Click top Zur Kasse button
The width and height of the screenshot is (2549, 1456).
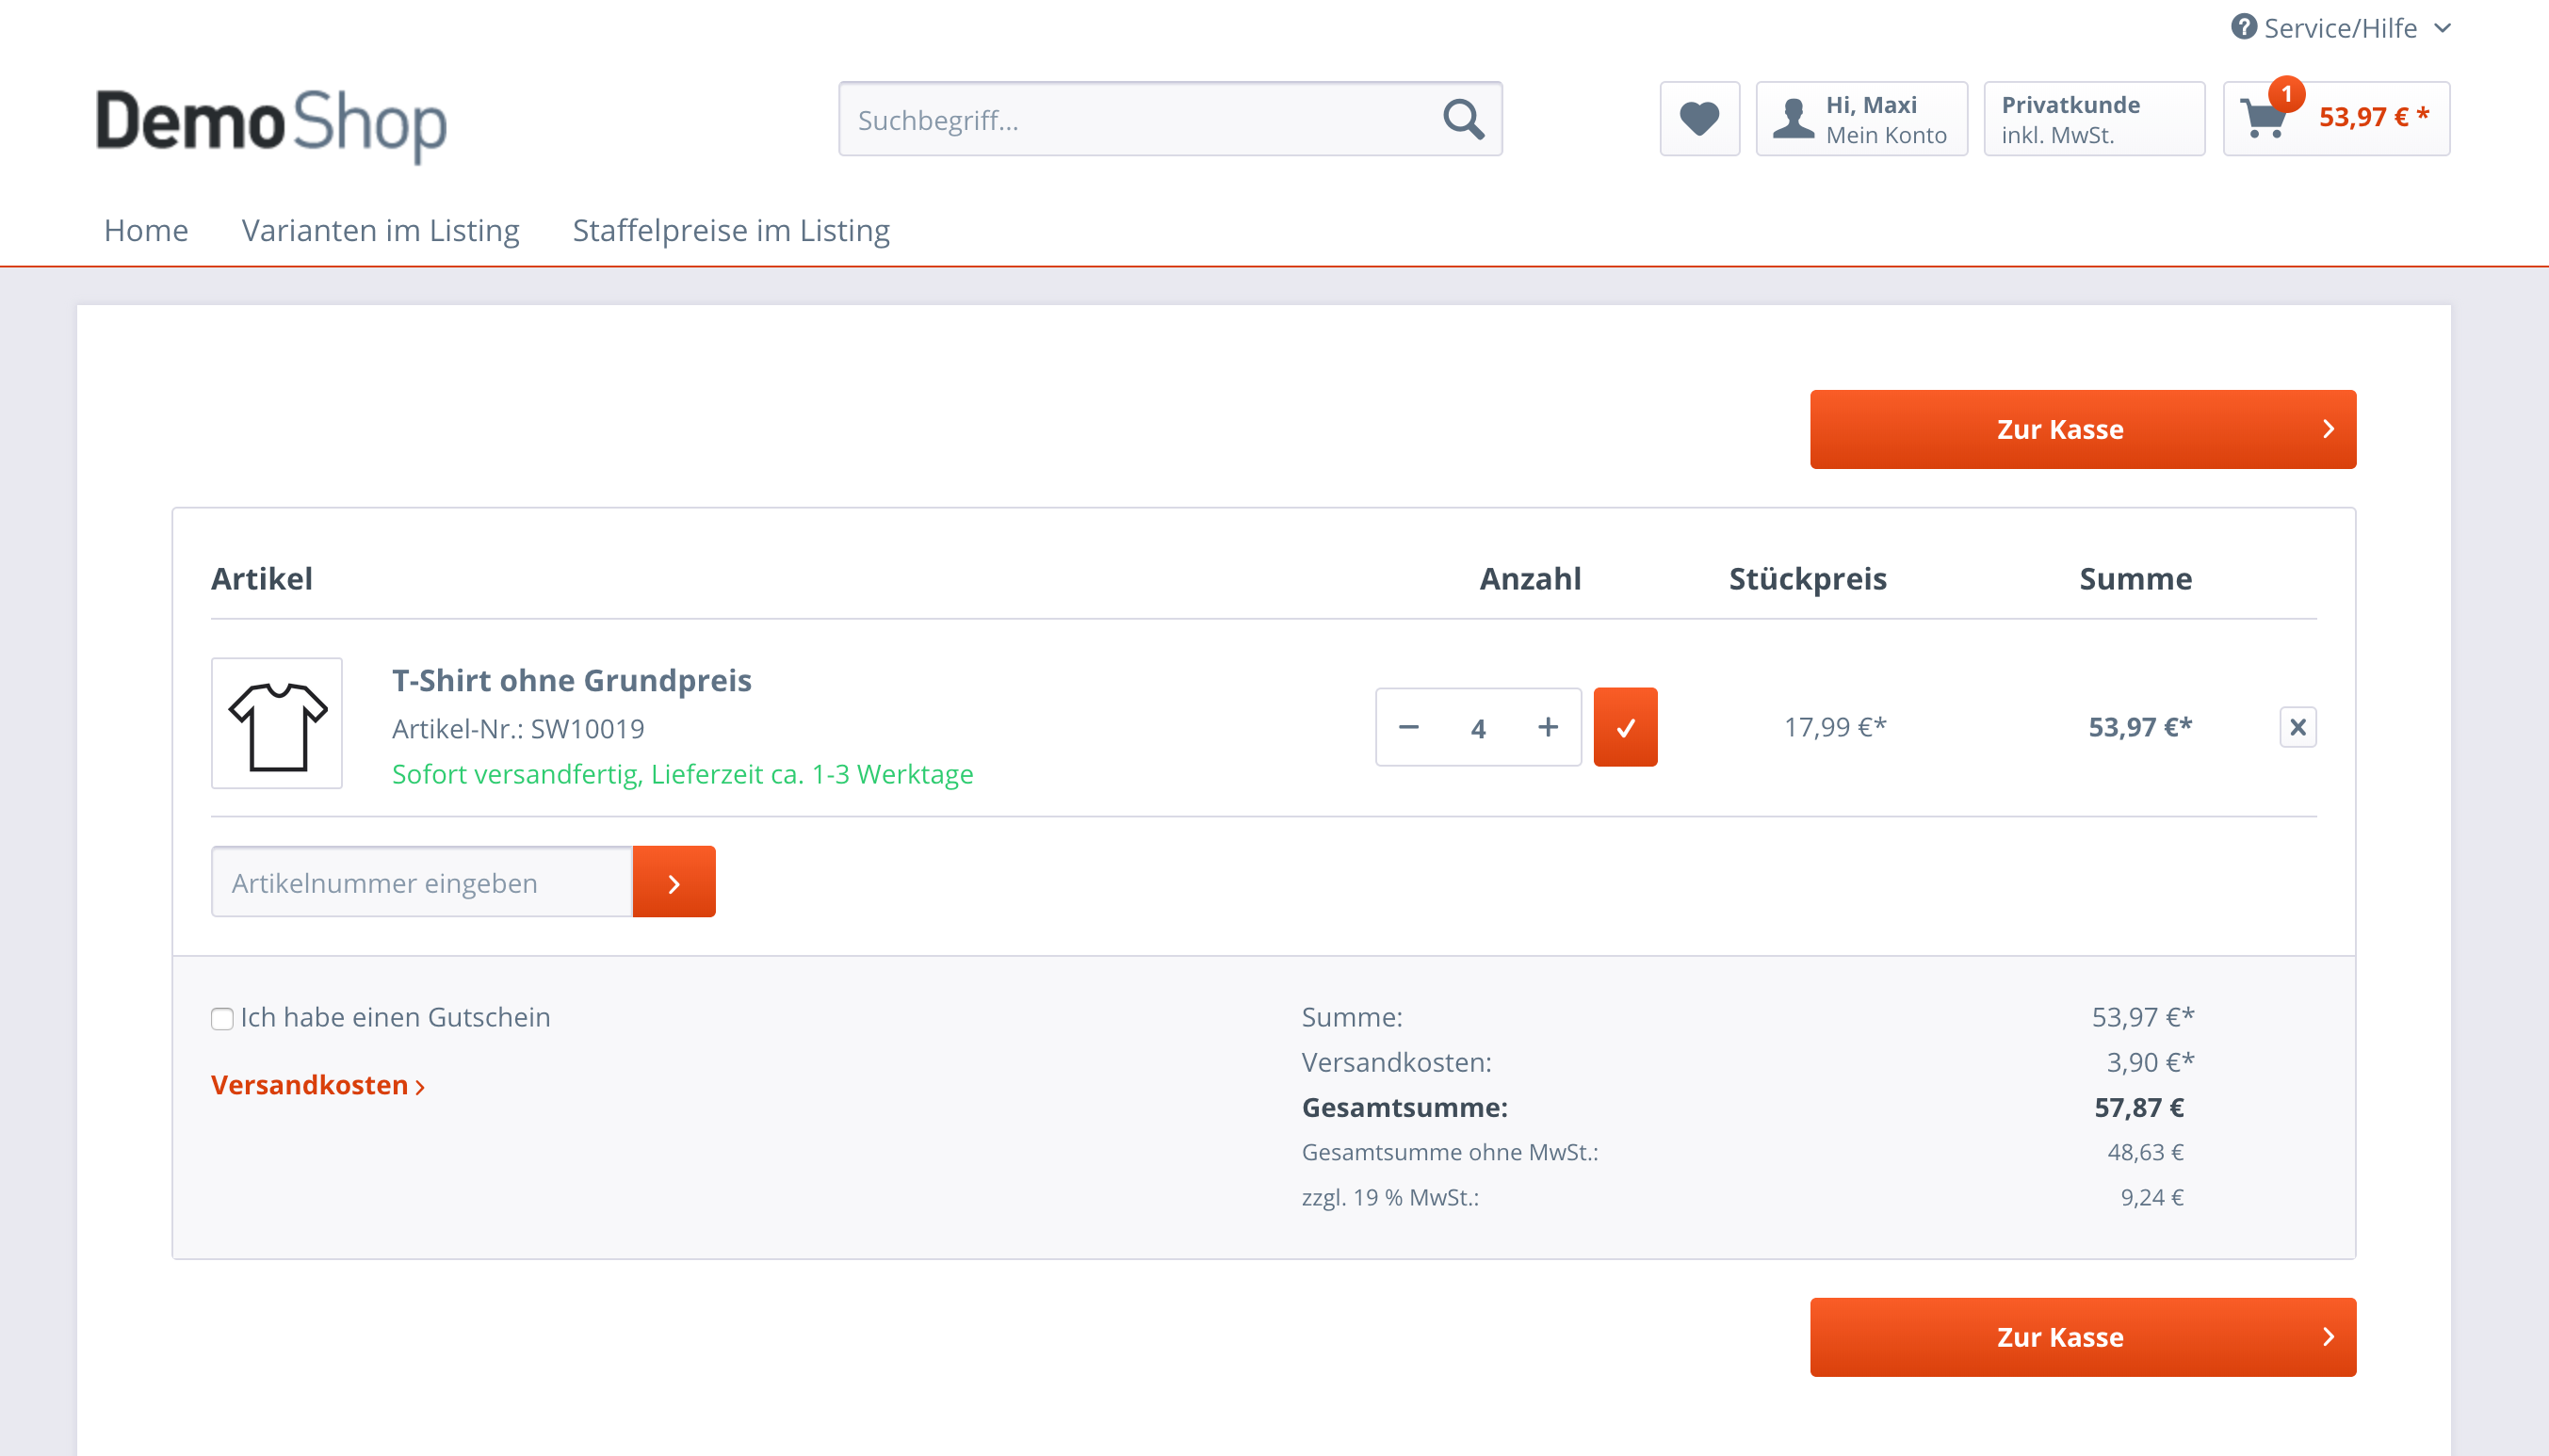2083,429
